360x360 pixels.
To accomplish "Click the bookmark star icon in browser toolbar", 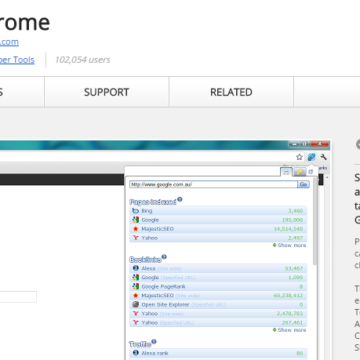I will click(299, 157).
